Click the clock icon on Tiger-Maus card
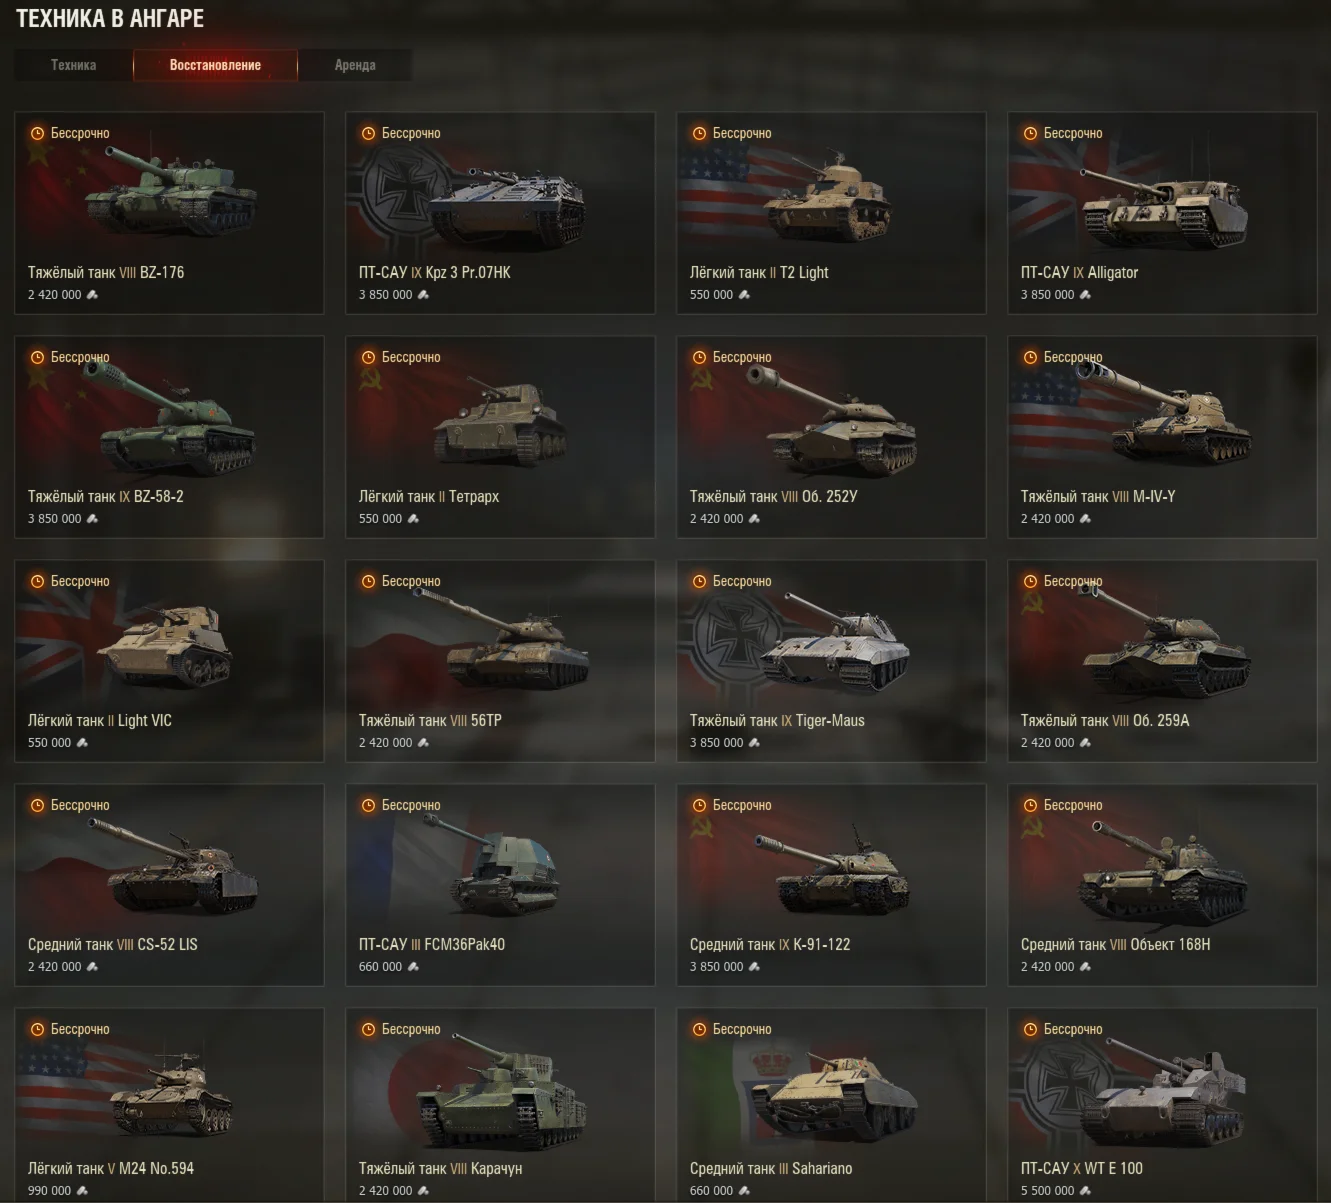 700,581
